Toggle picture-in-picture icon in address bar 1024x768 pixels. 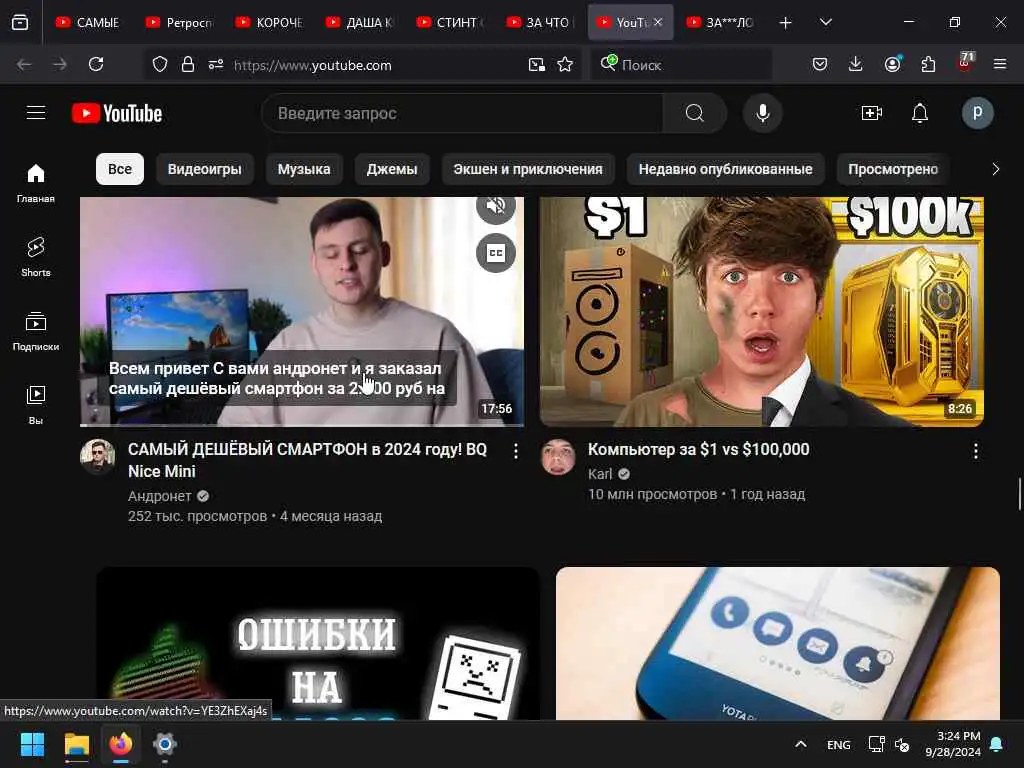point(536,64)
